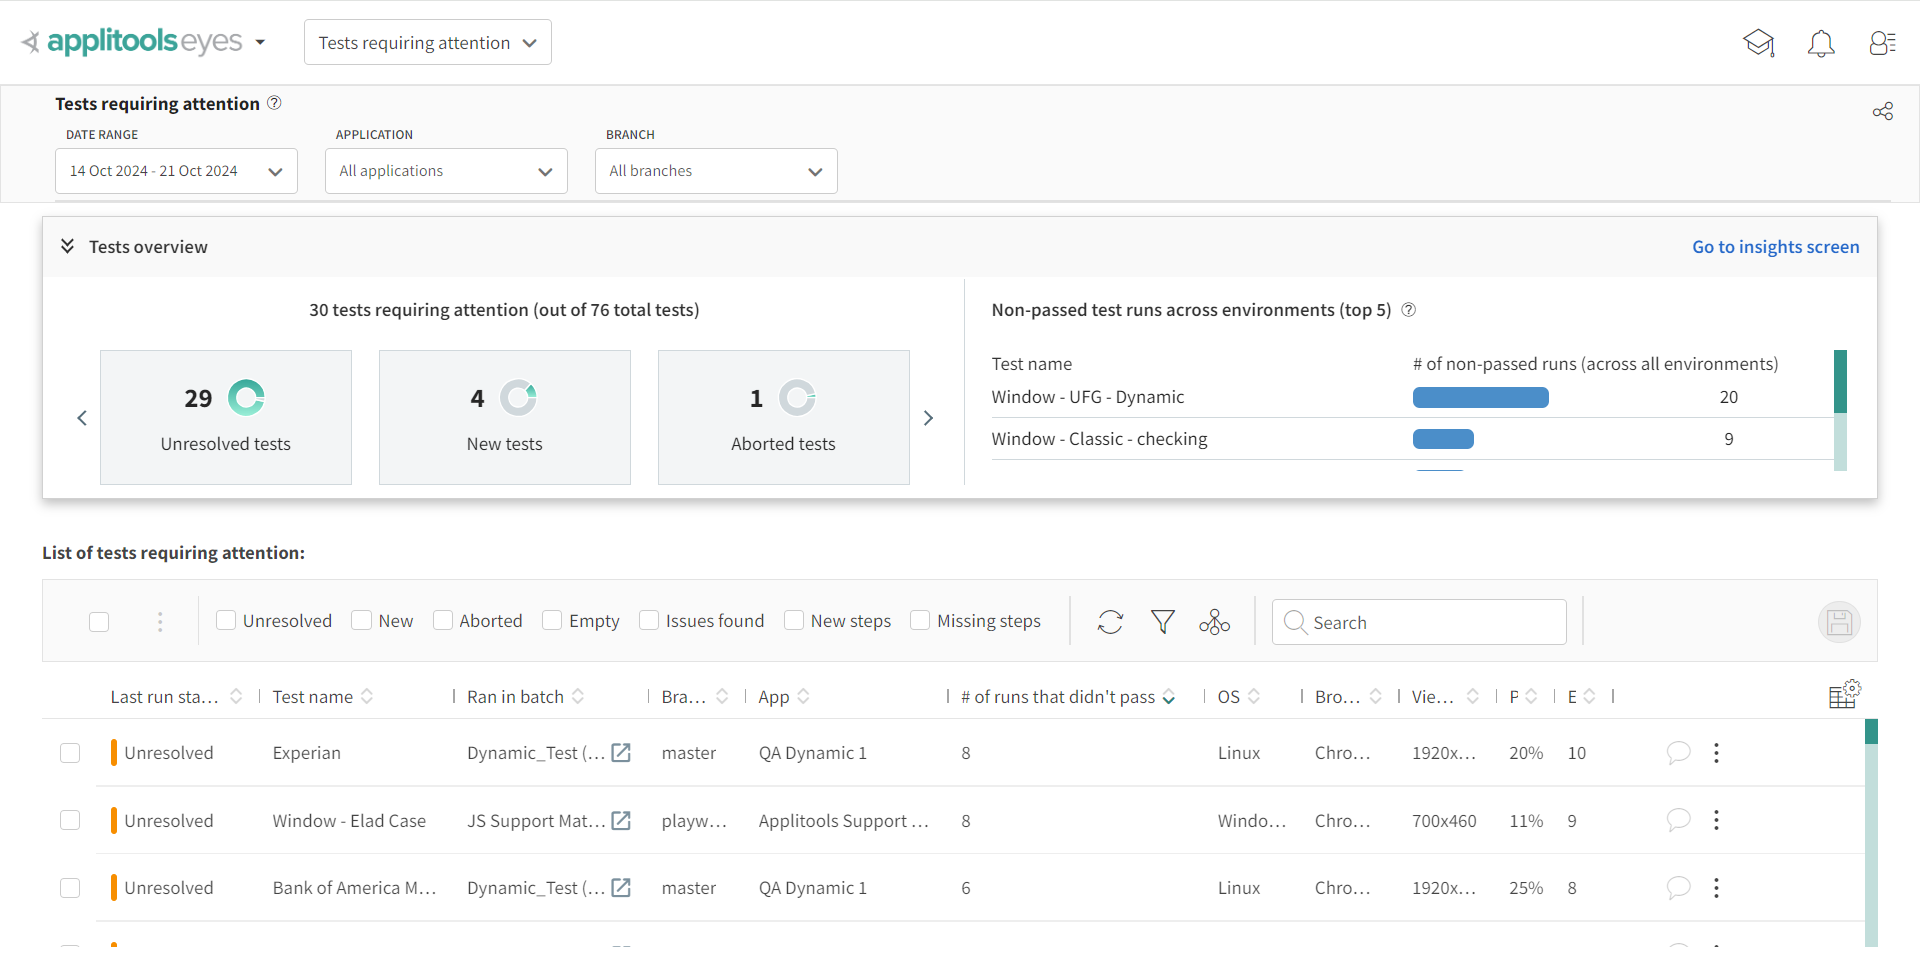Viewport: 1920px width, 959px height.
Task: Sort by Test name column
Action: coord(367,696)
